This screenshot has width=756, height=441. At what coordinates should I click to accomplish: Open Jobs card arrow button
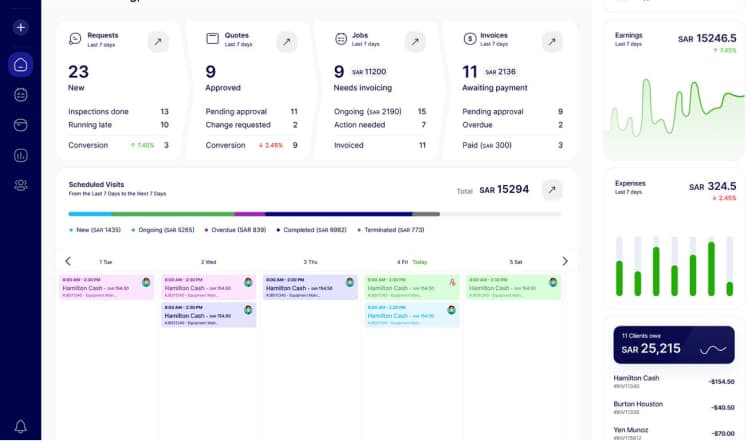pos(415,41)
